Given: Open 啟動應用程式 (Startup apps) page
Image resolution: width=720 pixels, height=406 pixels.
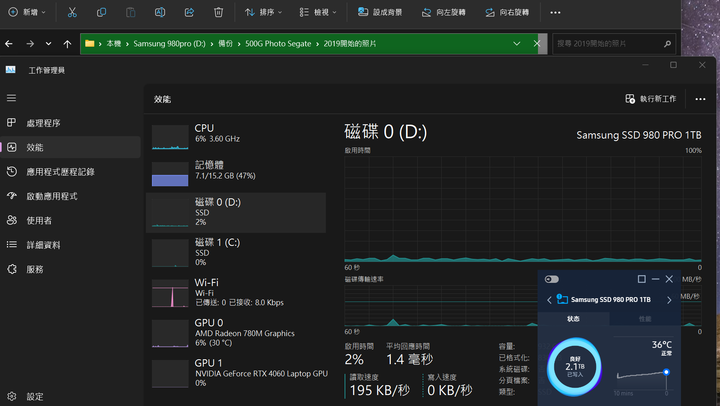Looking at the screenshot, I should pyautogui.click(x=70, y=196).
